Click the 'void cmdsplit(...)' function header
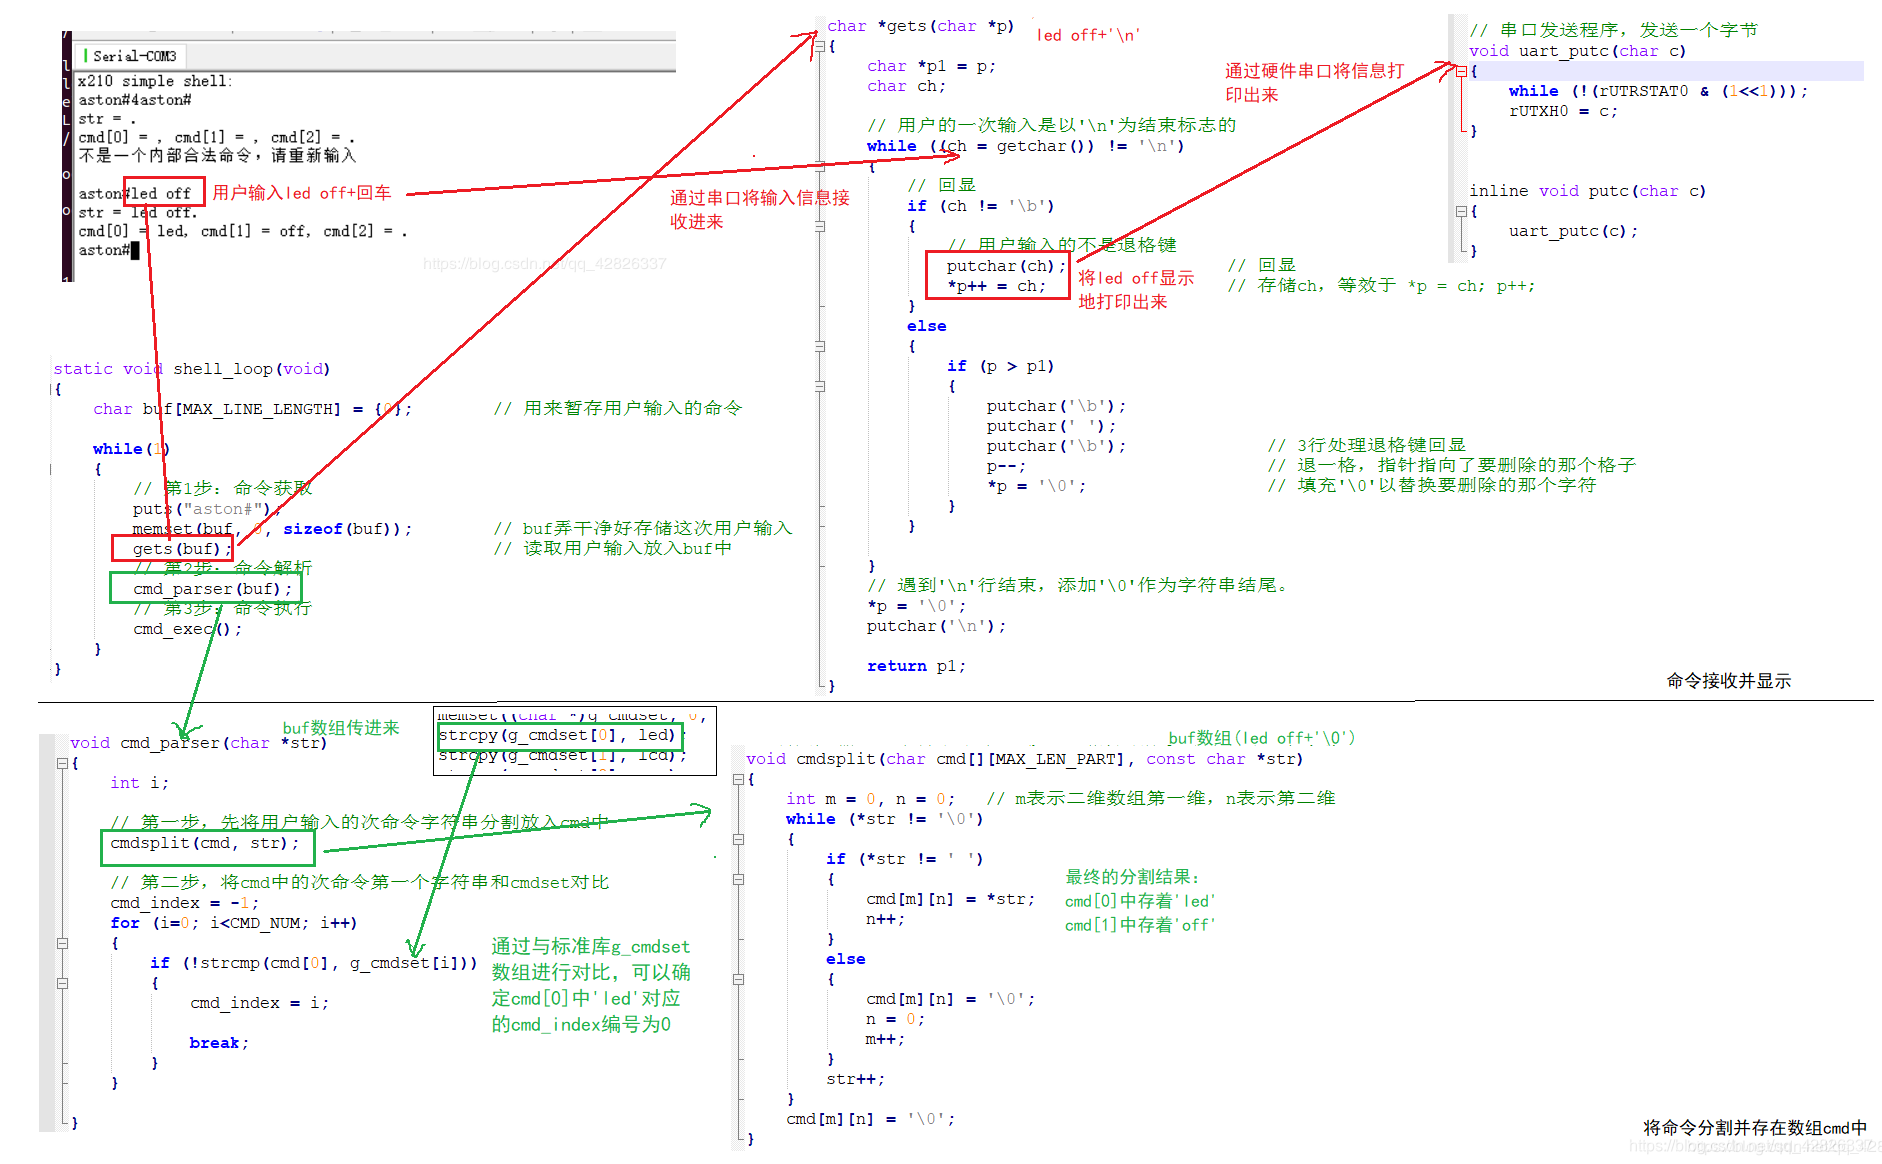The width and height of the screenshot is (1882, 1164). (x=1025, y=759)
